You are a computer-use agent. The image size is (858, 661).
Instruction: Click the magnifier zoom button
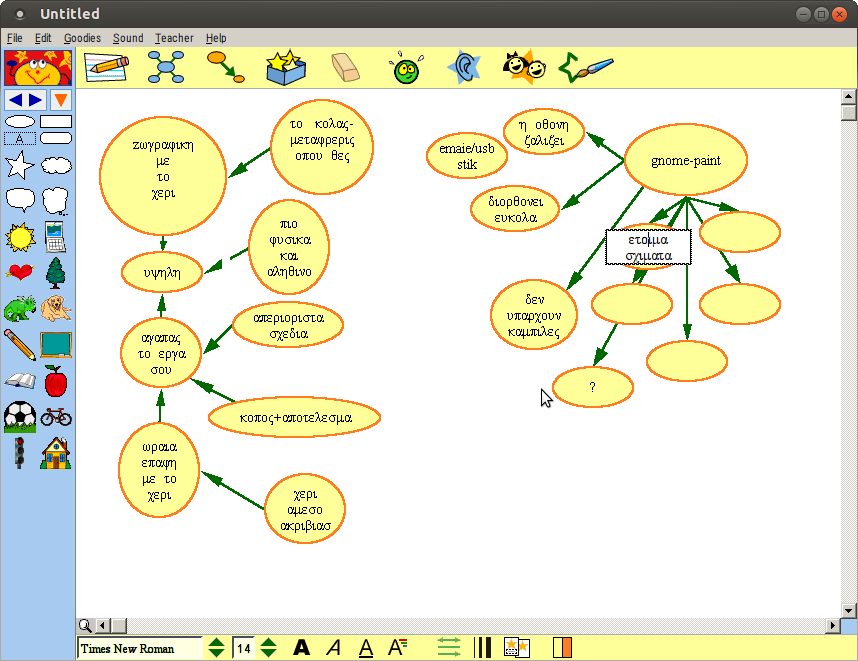point(85,625)
